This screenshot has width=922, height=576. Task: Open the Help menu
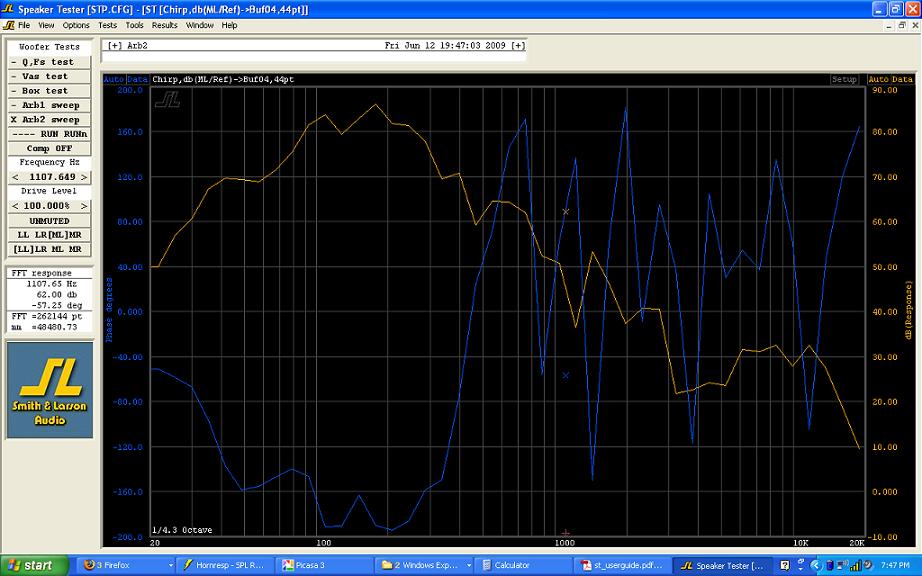click(229, 25)
